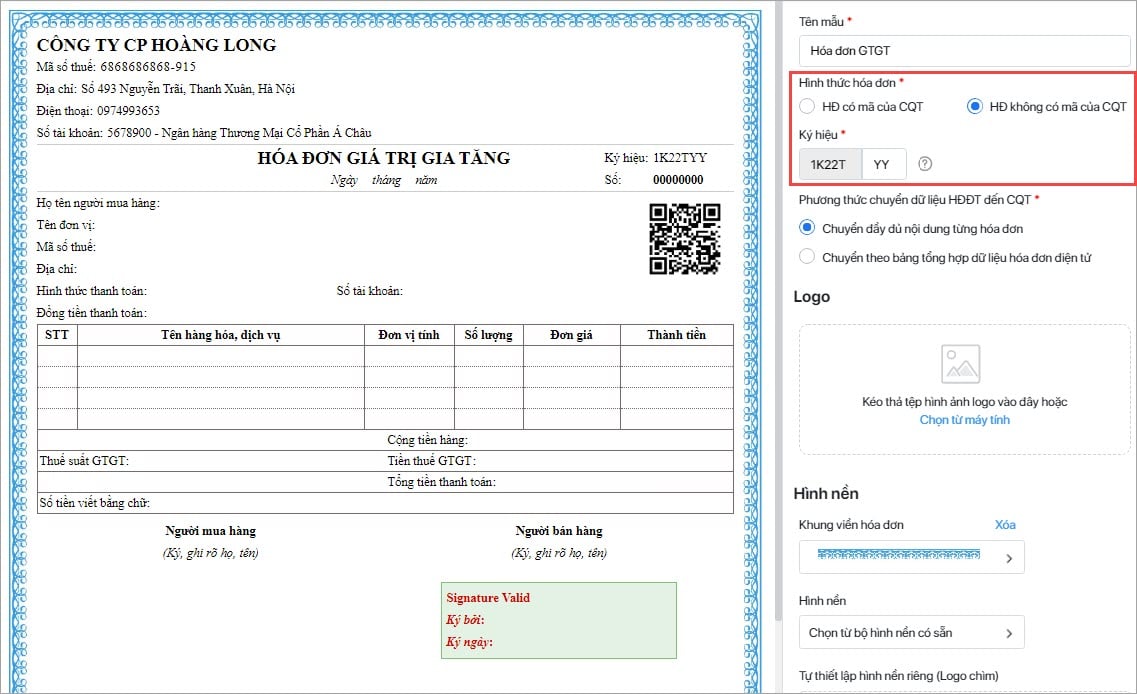Click 'Chọn từ máy tính' link

[964, 420]
